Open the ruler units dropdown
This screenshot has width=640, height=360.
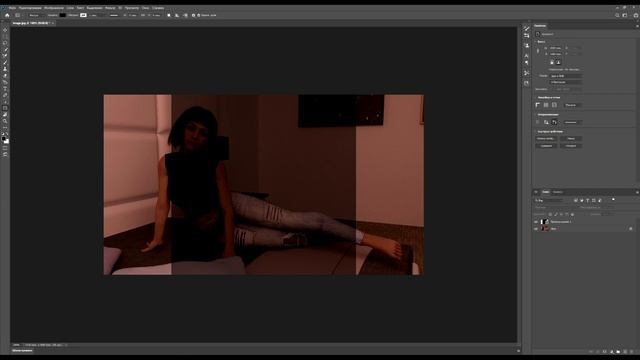[x=573, y=105]
